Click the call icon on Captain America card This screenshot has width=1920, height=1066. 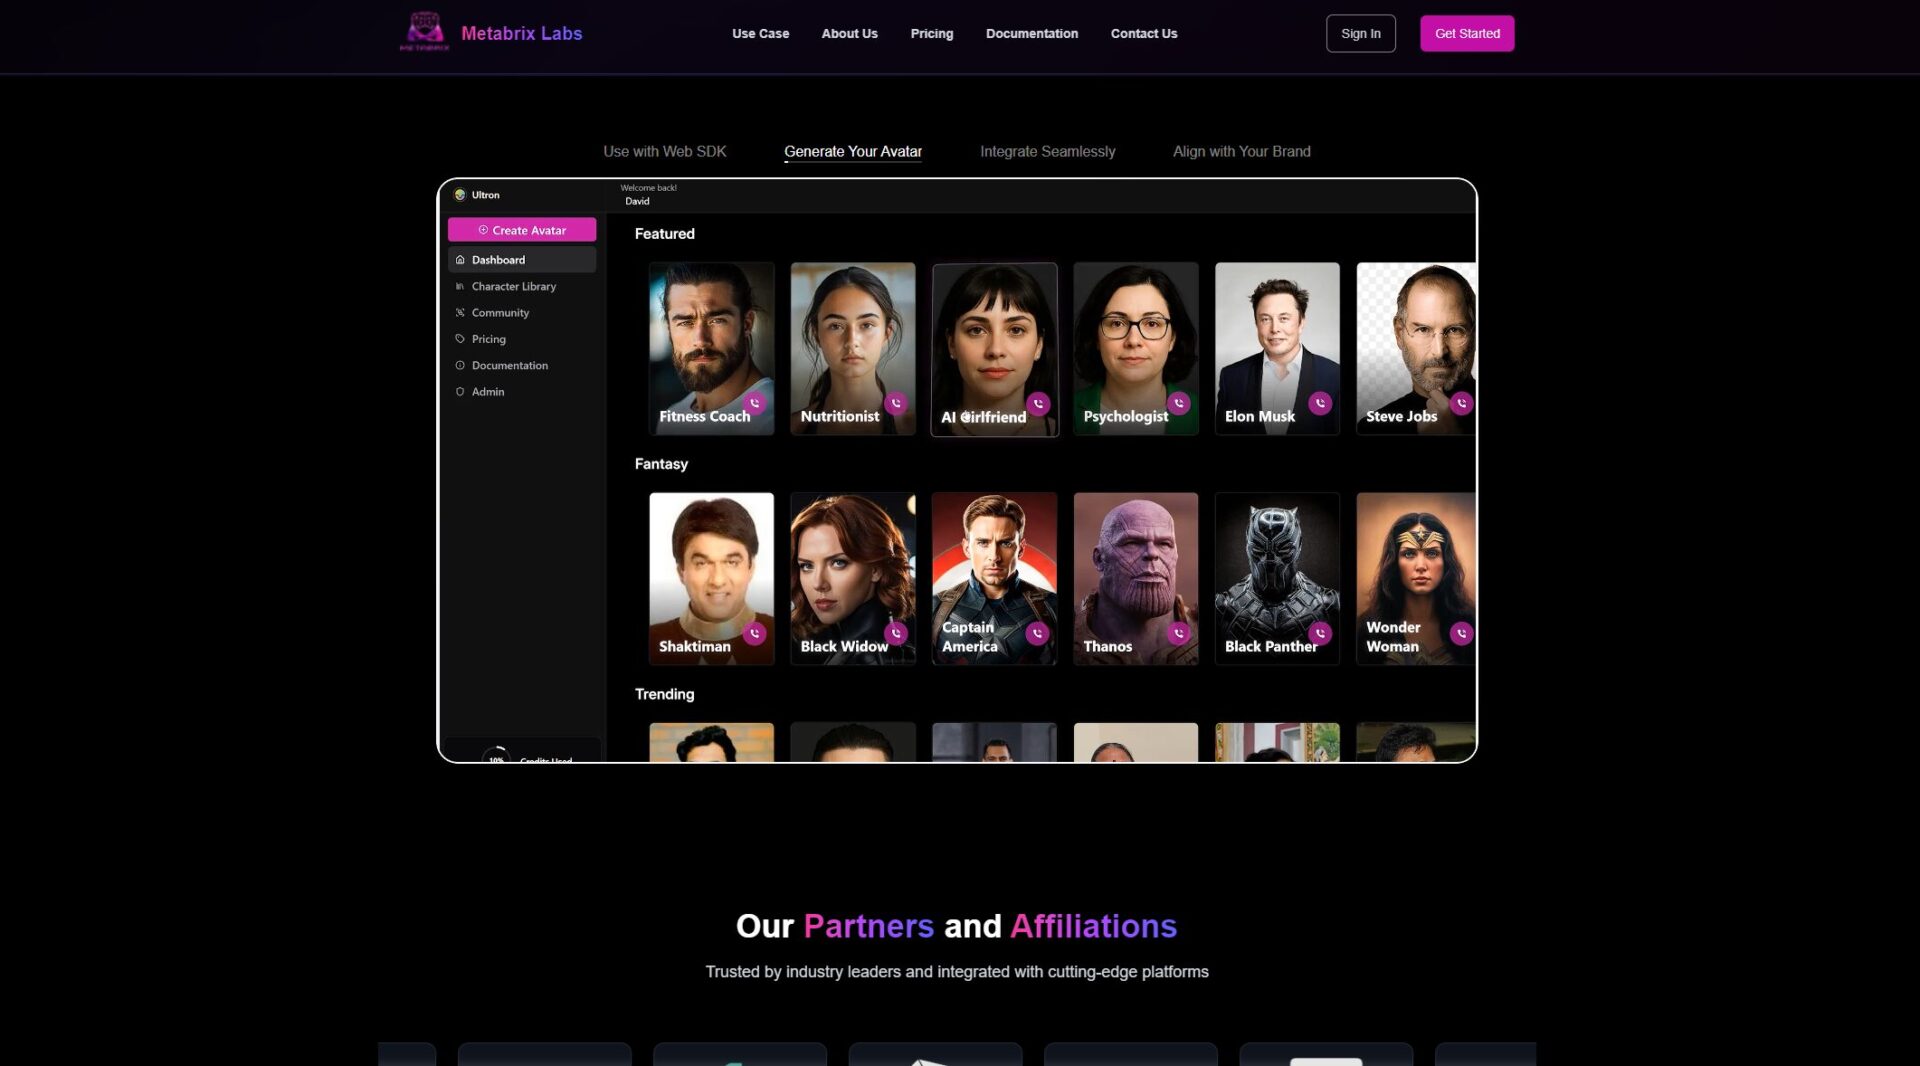click(1037, 633)
